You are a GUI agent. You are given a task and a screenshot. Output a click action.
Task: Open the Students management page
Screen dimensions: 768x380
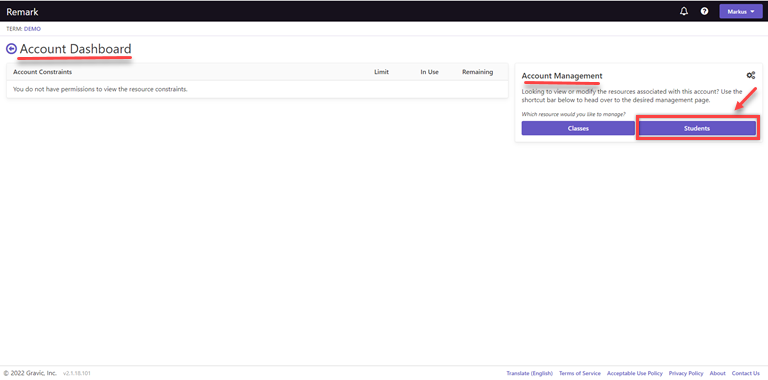(697, 128)
